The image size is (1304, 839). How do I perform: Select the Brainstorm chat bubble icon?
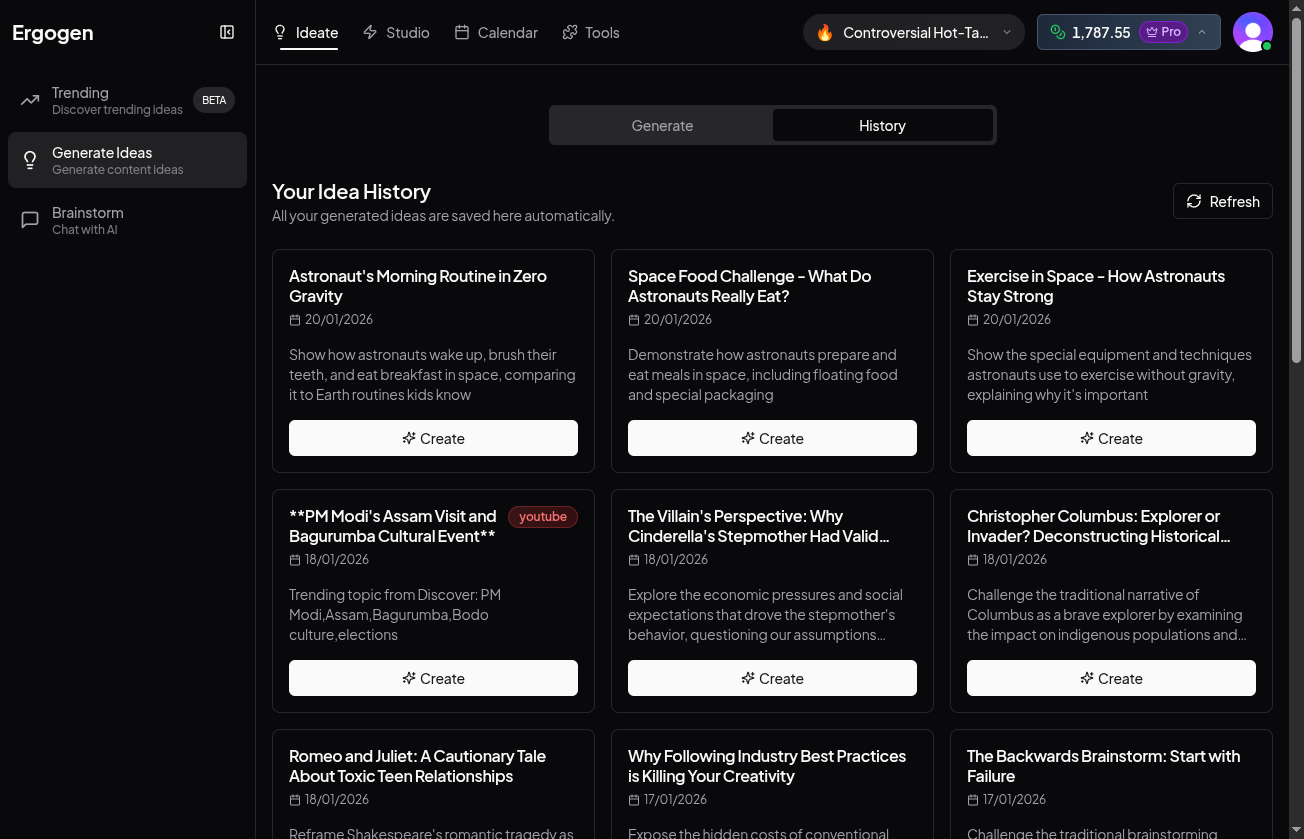point(30,220)
